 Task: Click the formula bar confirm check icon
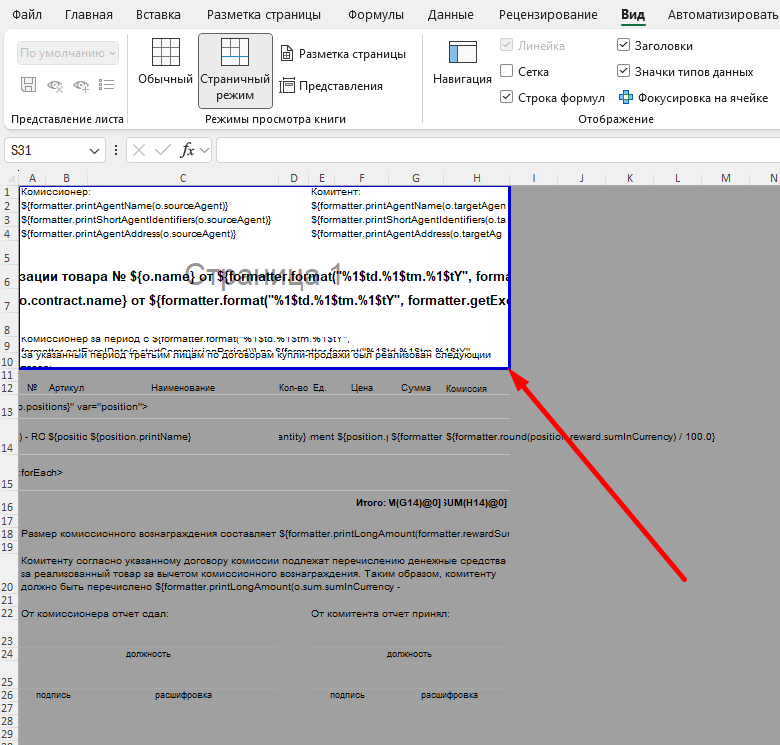pos(162,150)
